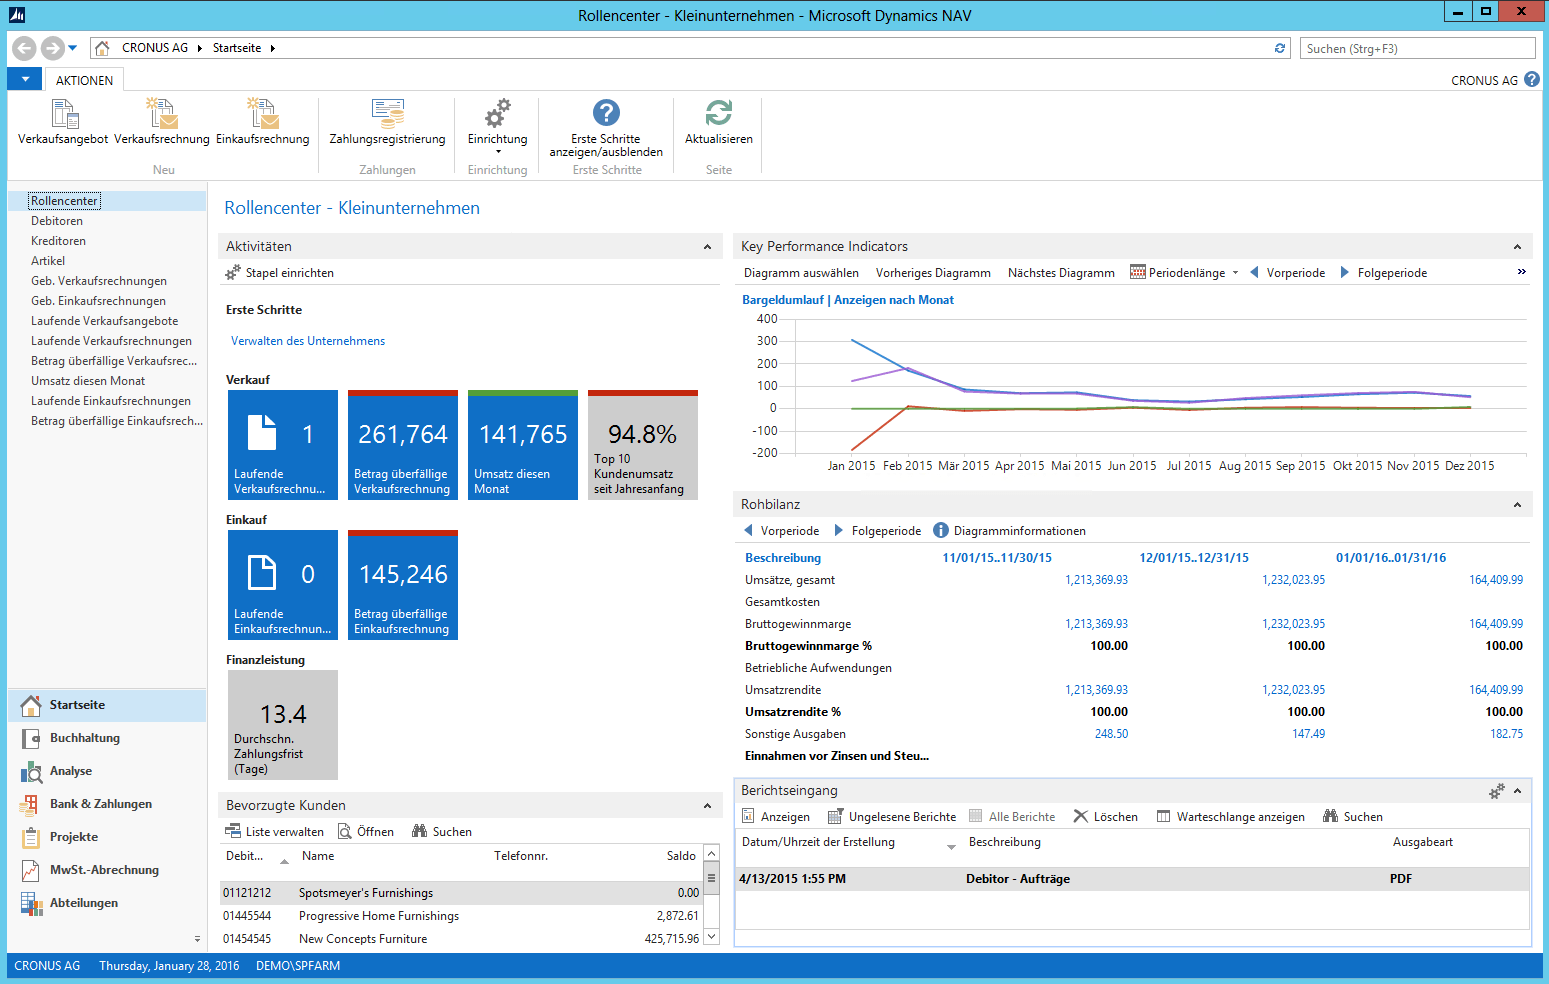This screenshot has width=1549, height=984.
Task: Open Zahlungsregistrierung in the ribbon
Action: click(387, 122)
